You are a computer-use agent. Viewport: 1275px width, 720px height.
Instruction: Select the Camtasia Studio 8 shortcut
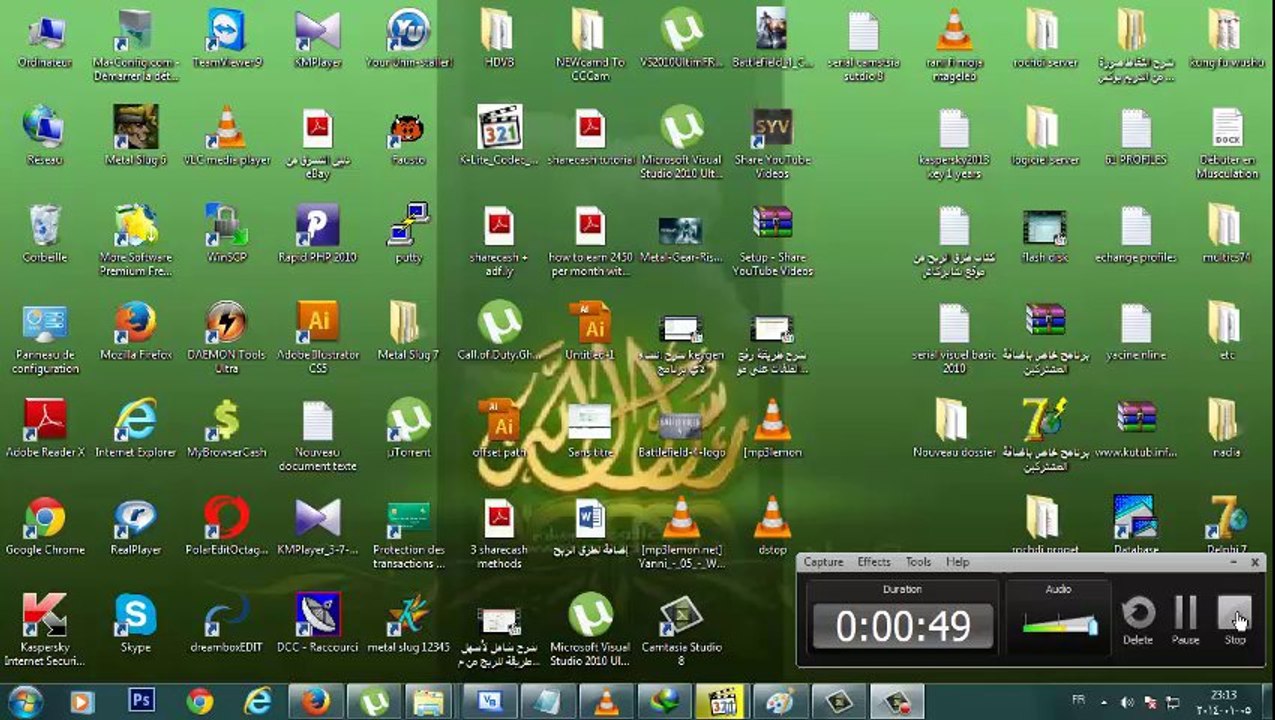tap(681, 630)
